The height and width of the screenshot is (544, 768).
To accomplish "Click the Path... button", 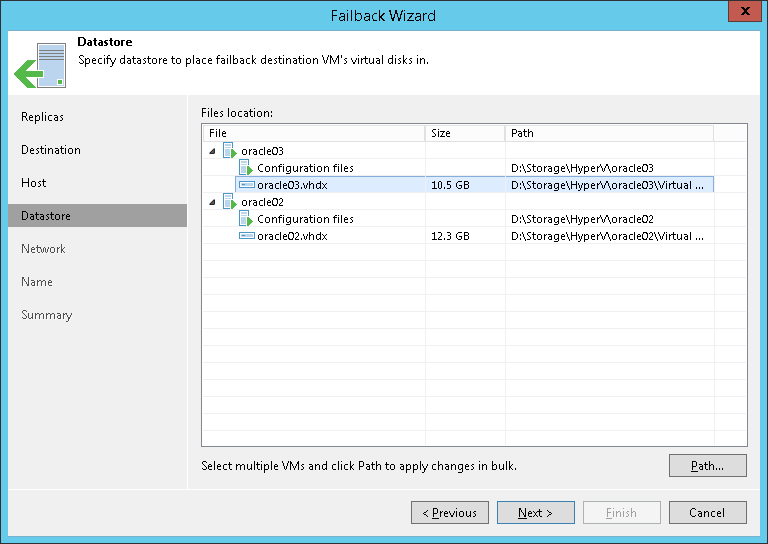I will pyautogui.click(x=708, y=465).
